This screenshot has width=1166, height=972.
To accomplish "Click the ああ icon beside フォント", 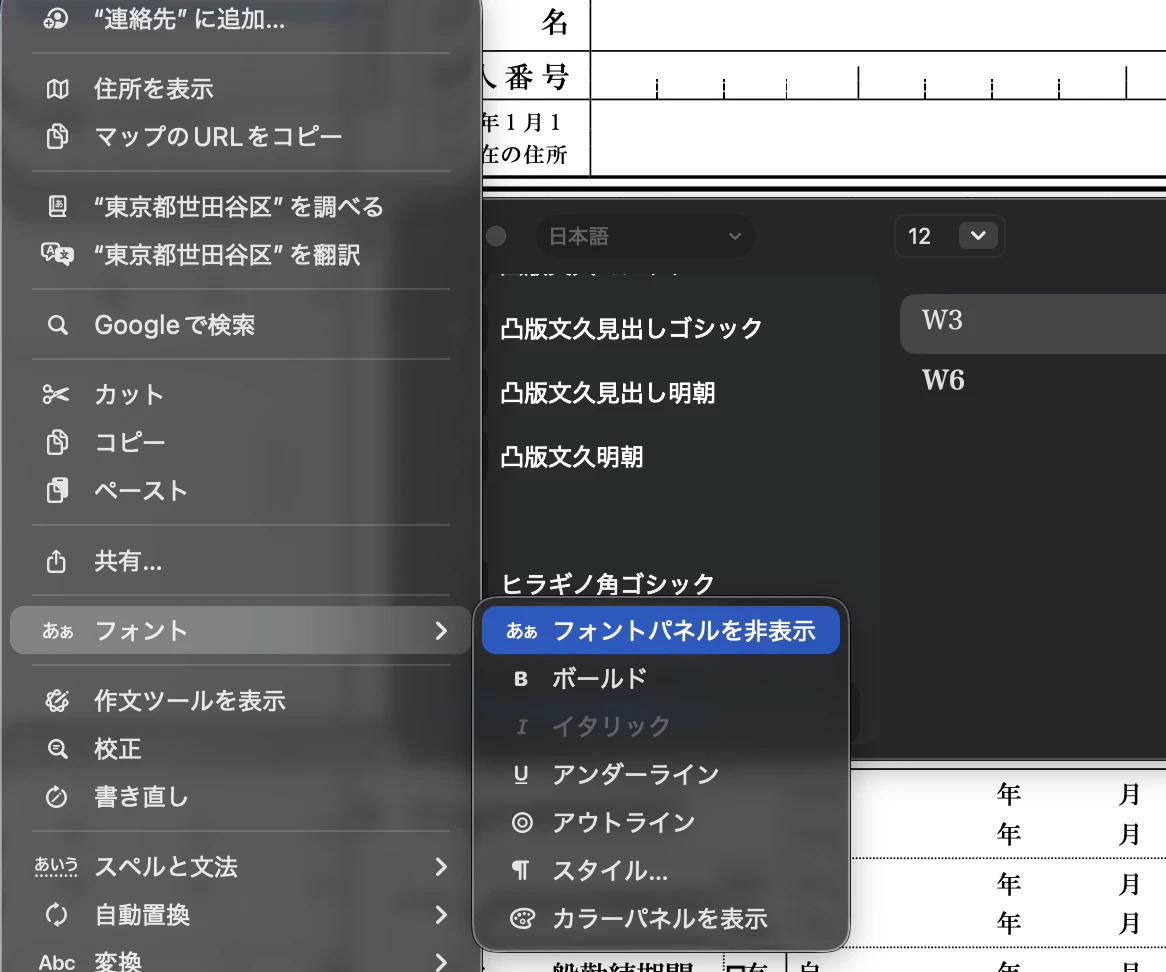I will (x=57, y=631).
